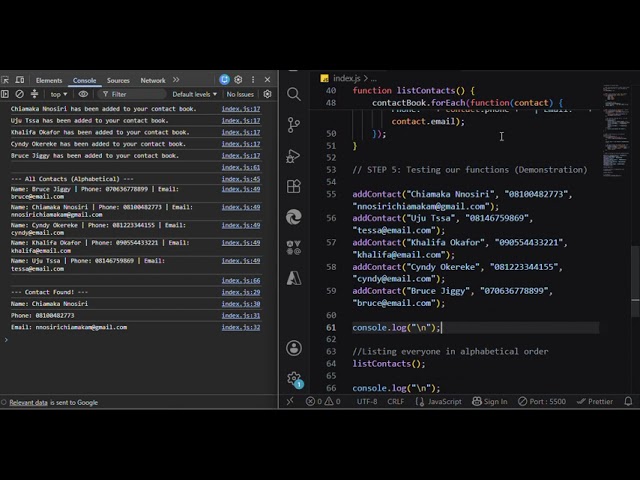This screenshot has height=480, width=640.
Task: Open the Sources tab
Action: tap(118, 80)
